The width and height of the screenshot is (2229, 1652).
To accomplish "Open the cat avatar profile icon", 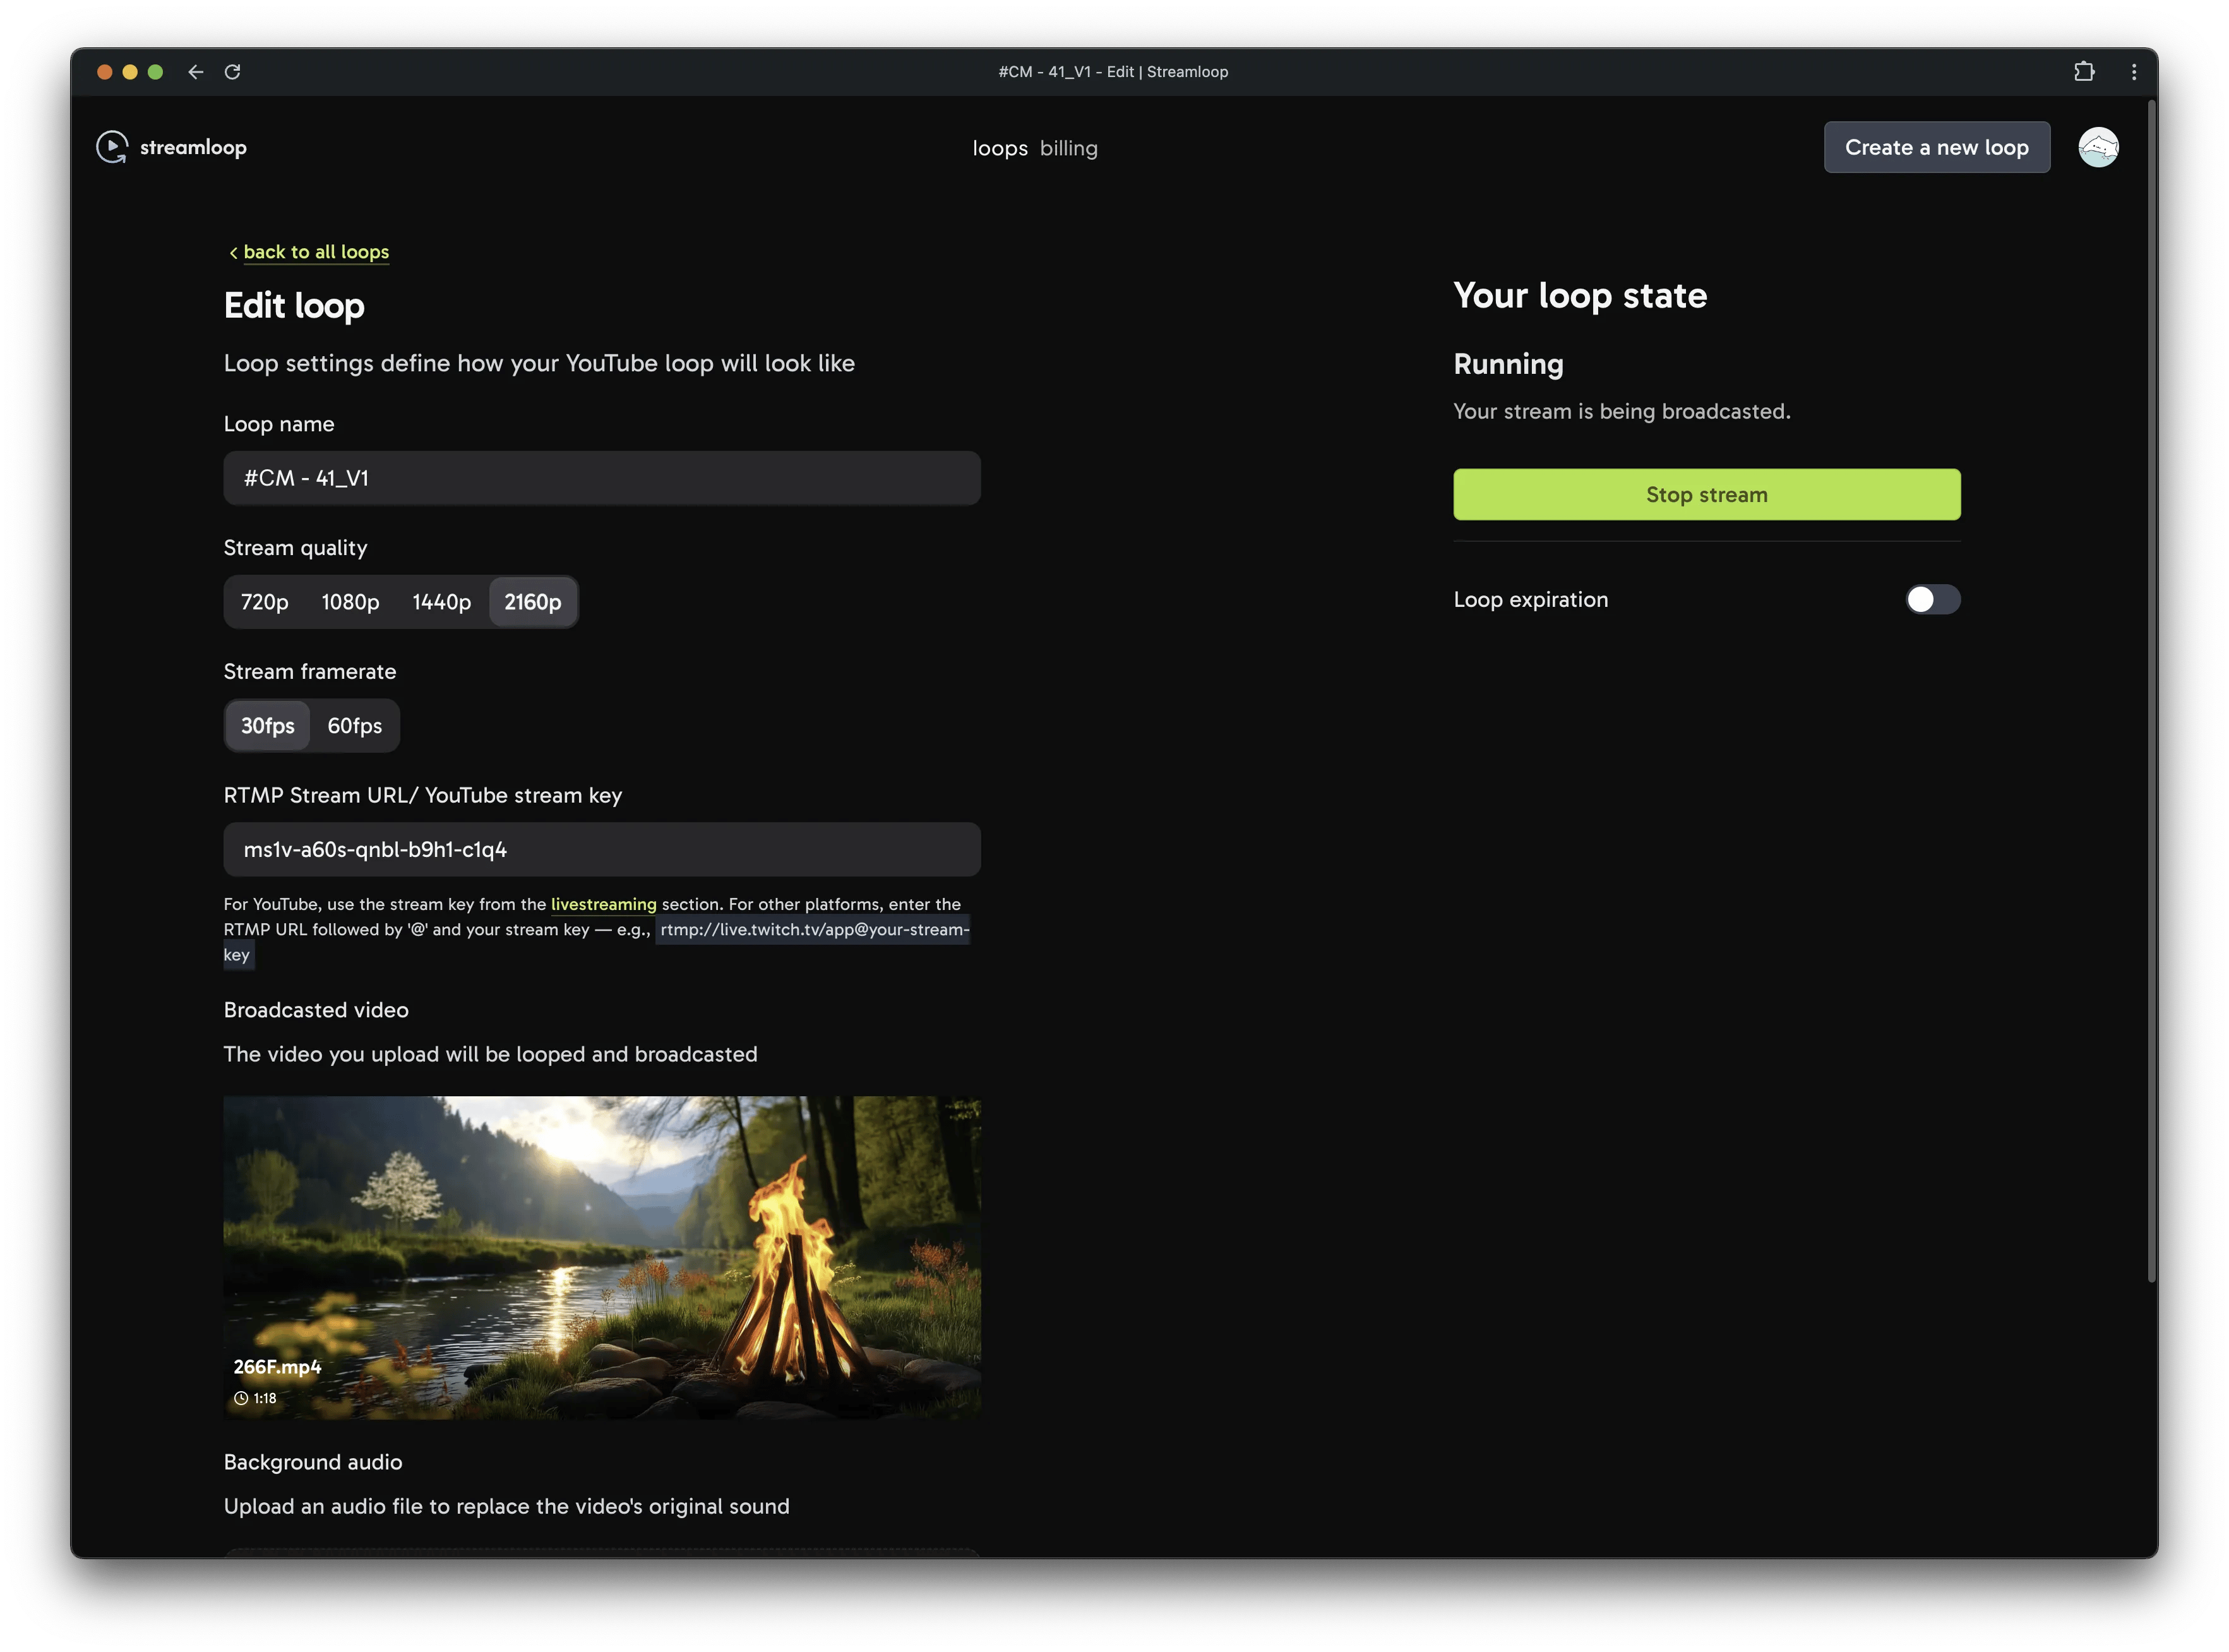I will tap(2098, 146).
